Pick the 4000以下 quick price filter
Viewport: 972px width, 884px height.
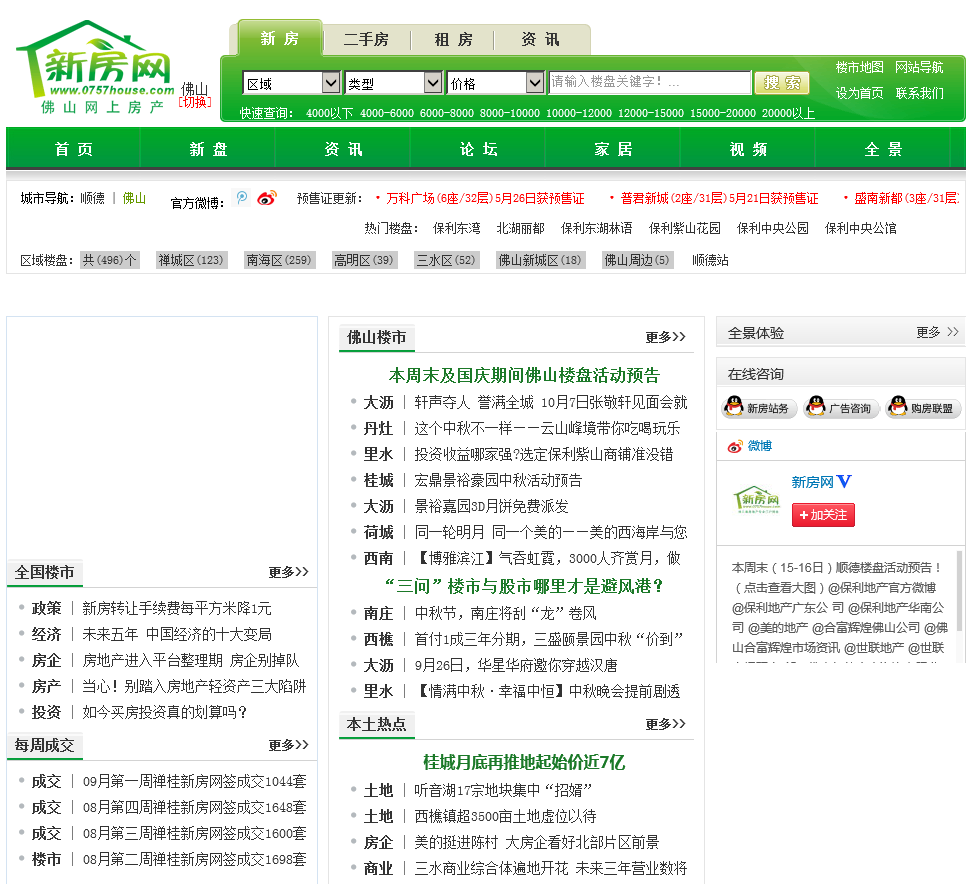click(x=330, y=113)
